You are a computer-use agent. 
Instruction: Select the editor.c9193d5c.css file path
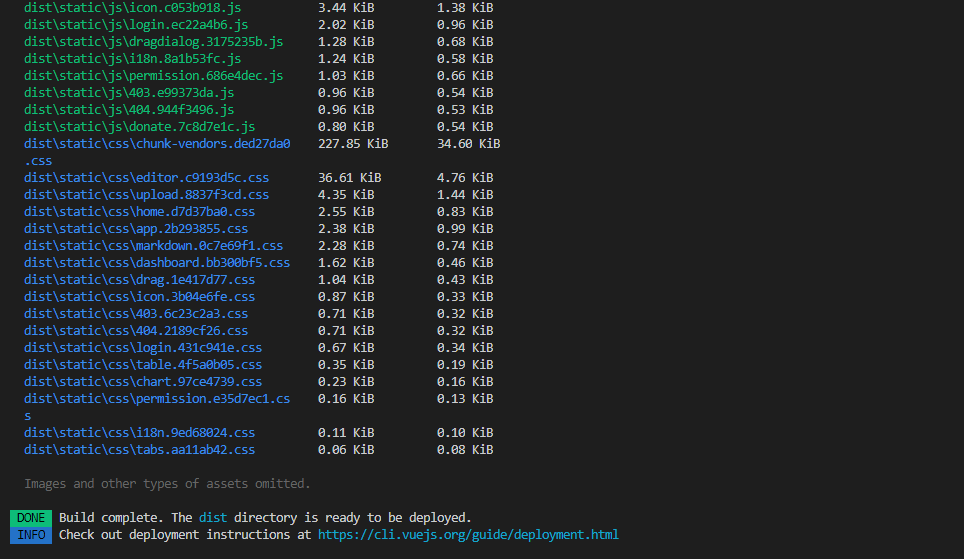click(x=146, y=178)
